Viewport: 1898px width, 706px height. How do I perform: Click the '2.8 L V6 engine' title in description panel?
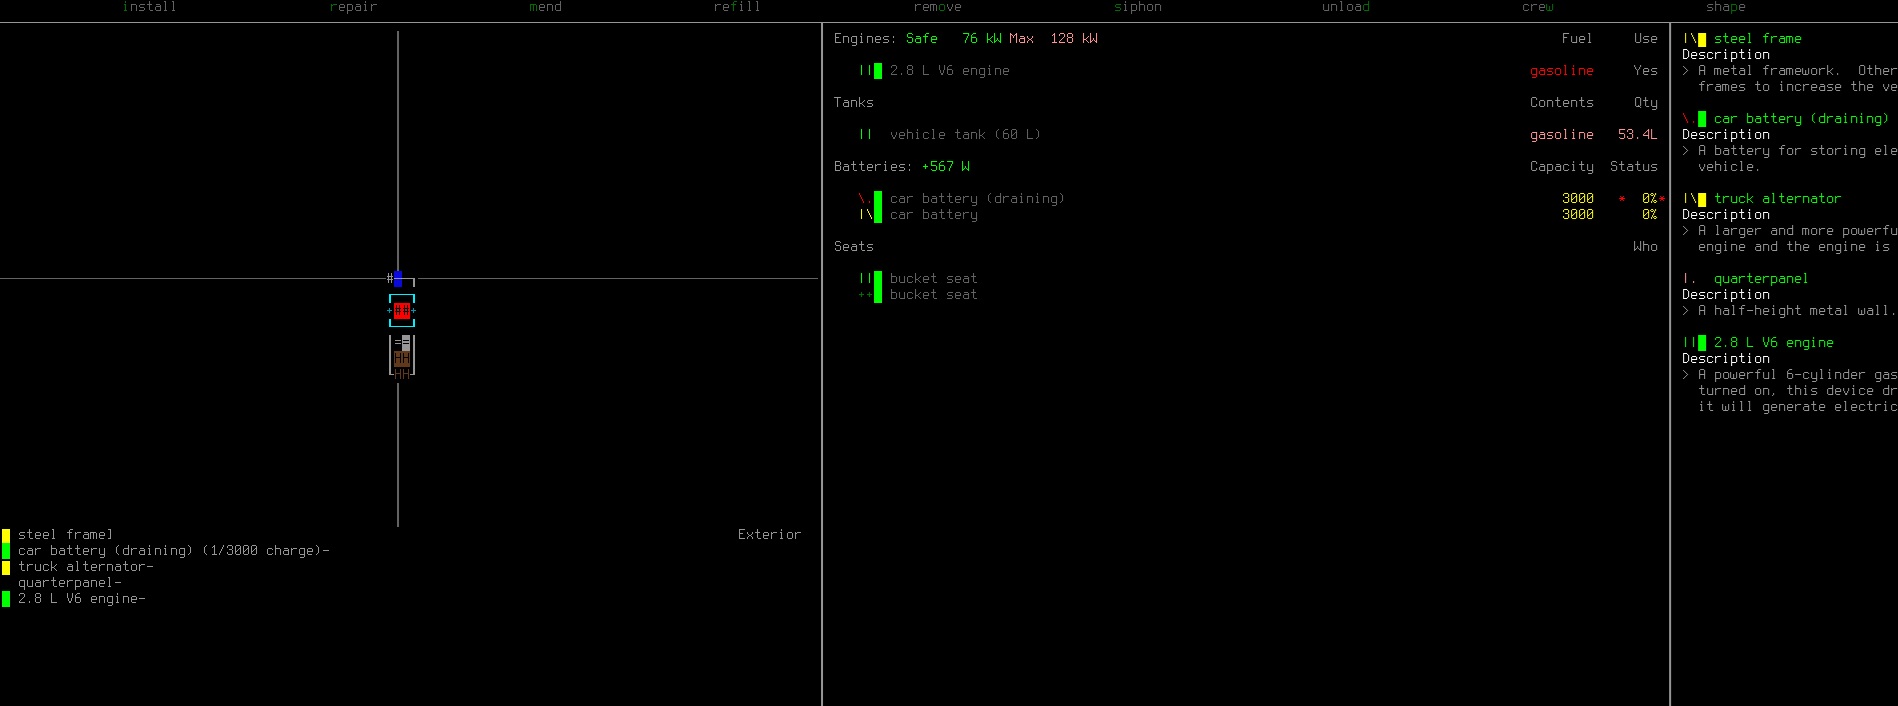coord(1774,343)
